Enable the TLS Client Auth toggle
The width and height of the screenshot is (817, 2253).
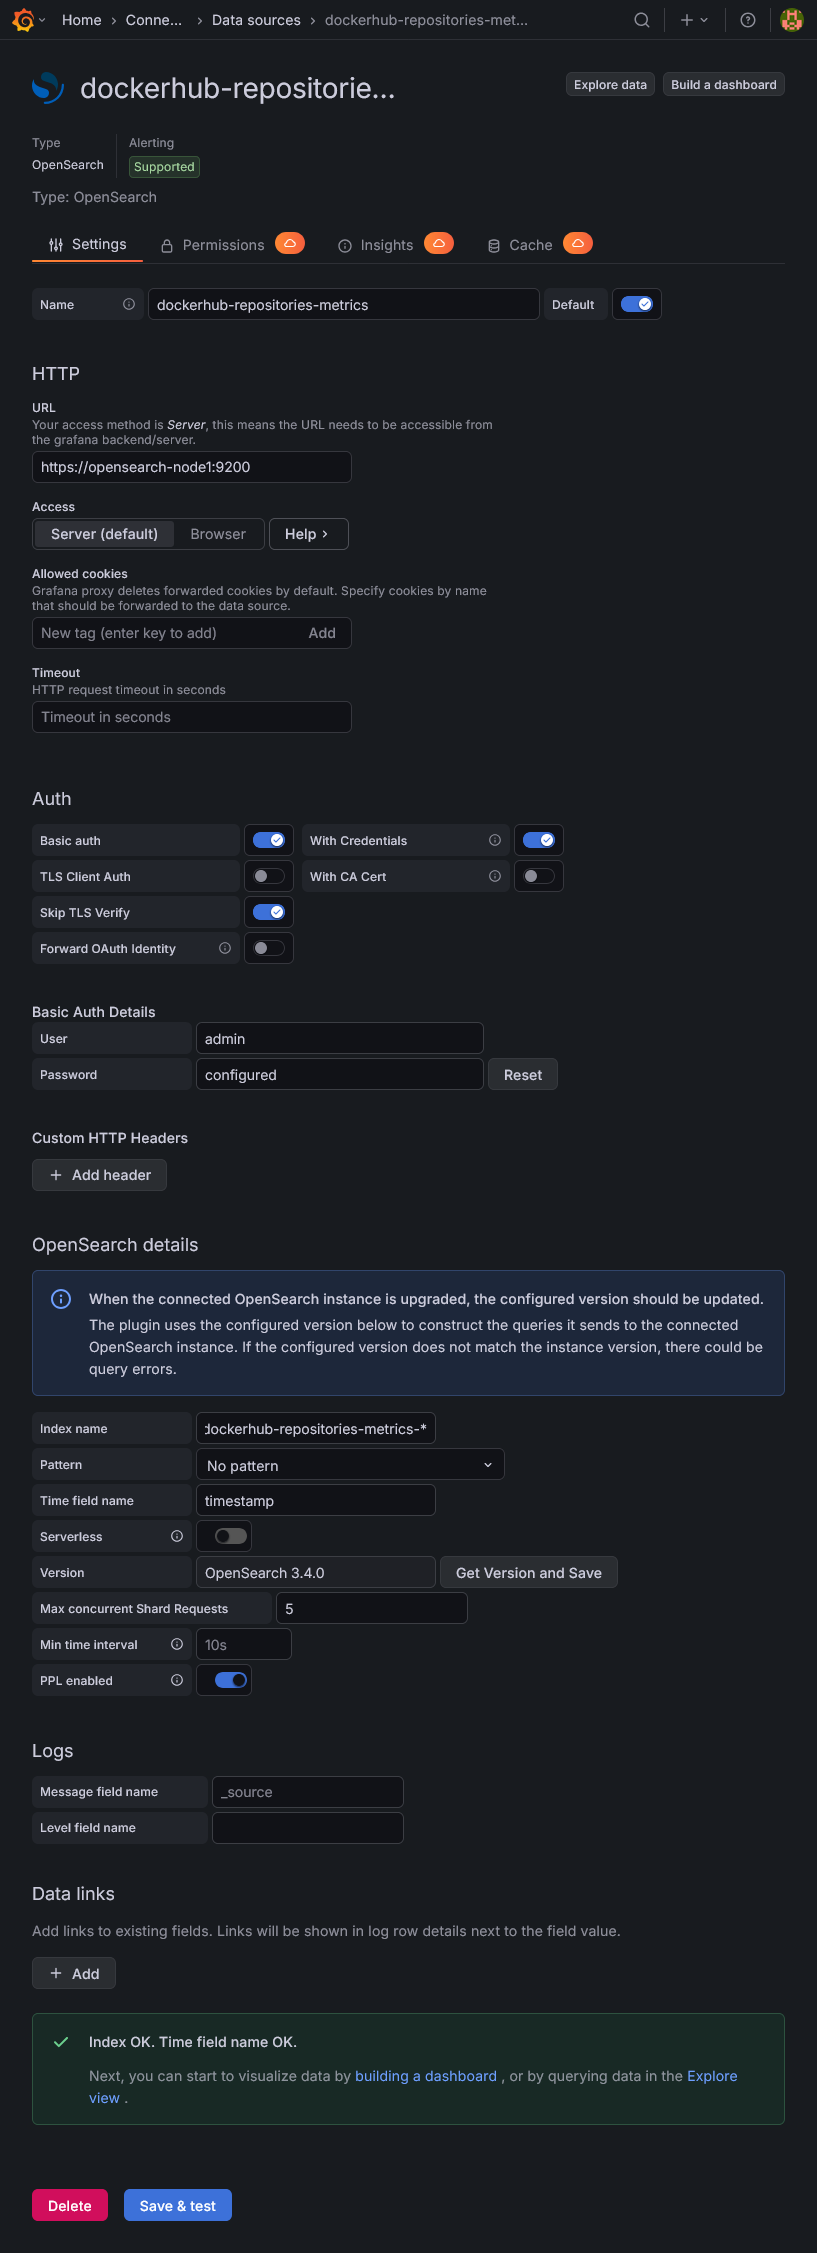pos(269,876)
